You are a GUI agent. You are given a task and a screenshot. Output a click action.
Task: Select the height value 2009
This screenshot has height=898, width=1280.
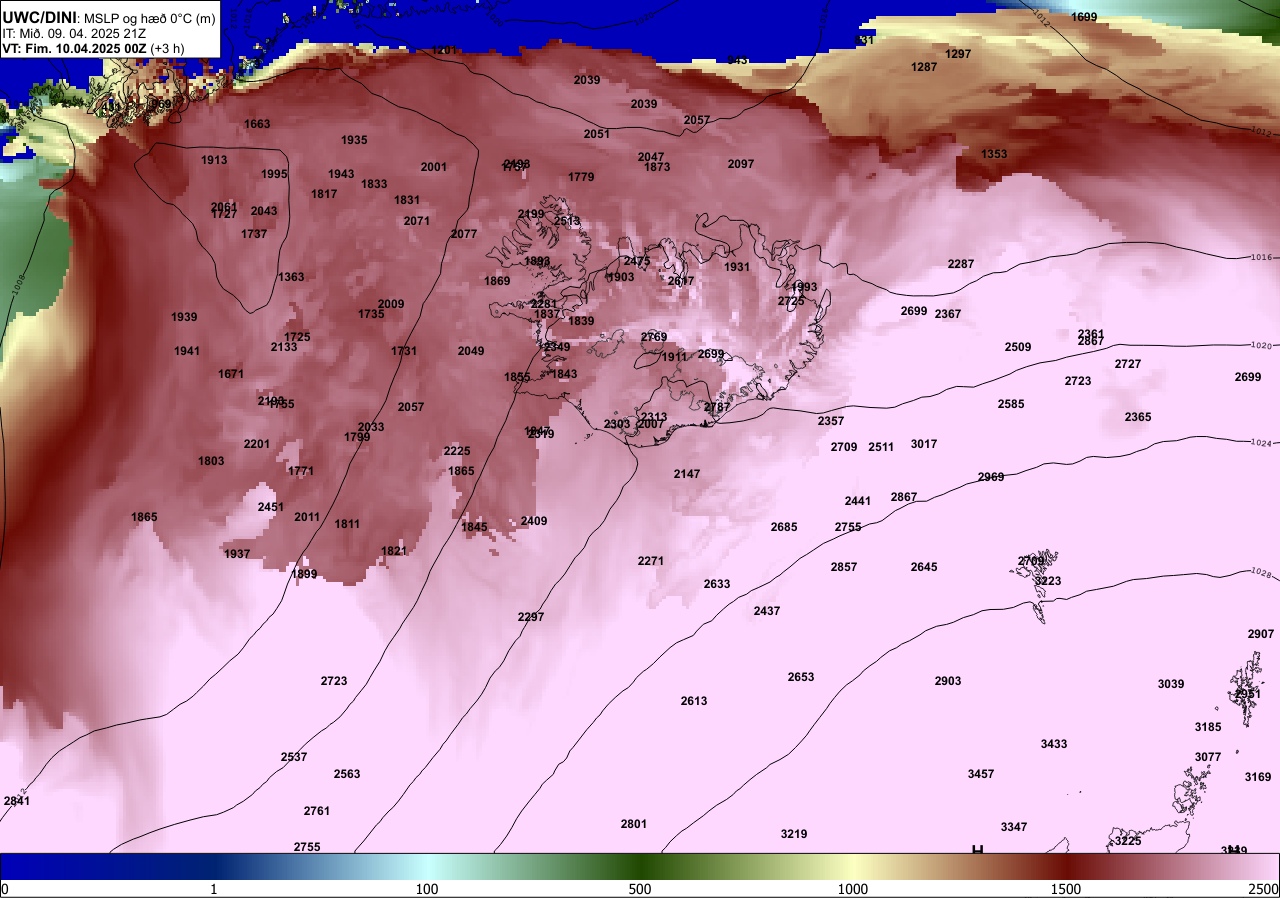click(391, 304)
